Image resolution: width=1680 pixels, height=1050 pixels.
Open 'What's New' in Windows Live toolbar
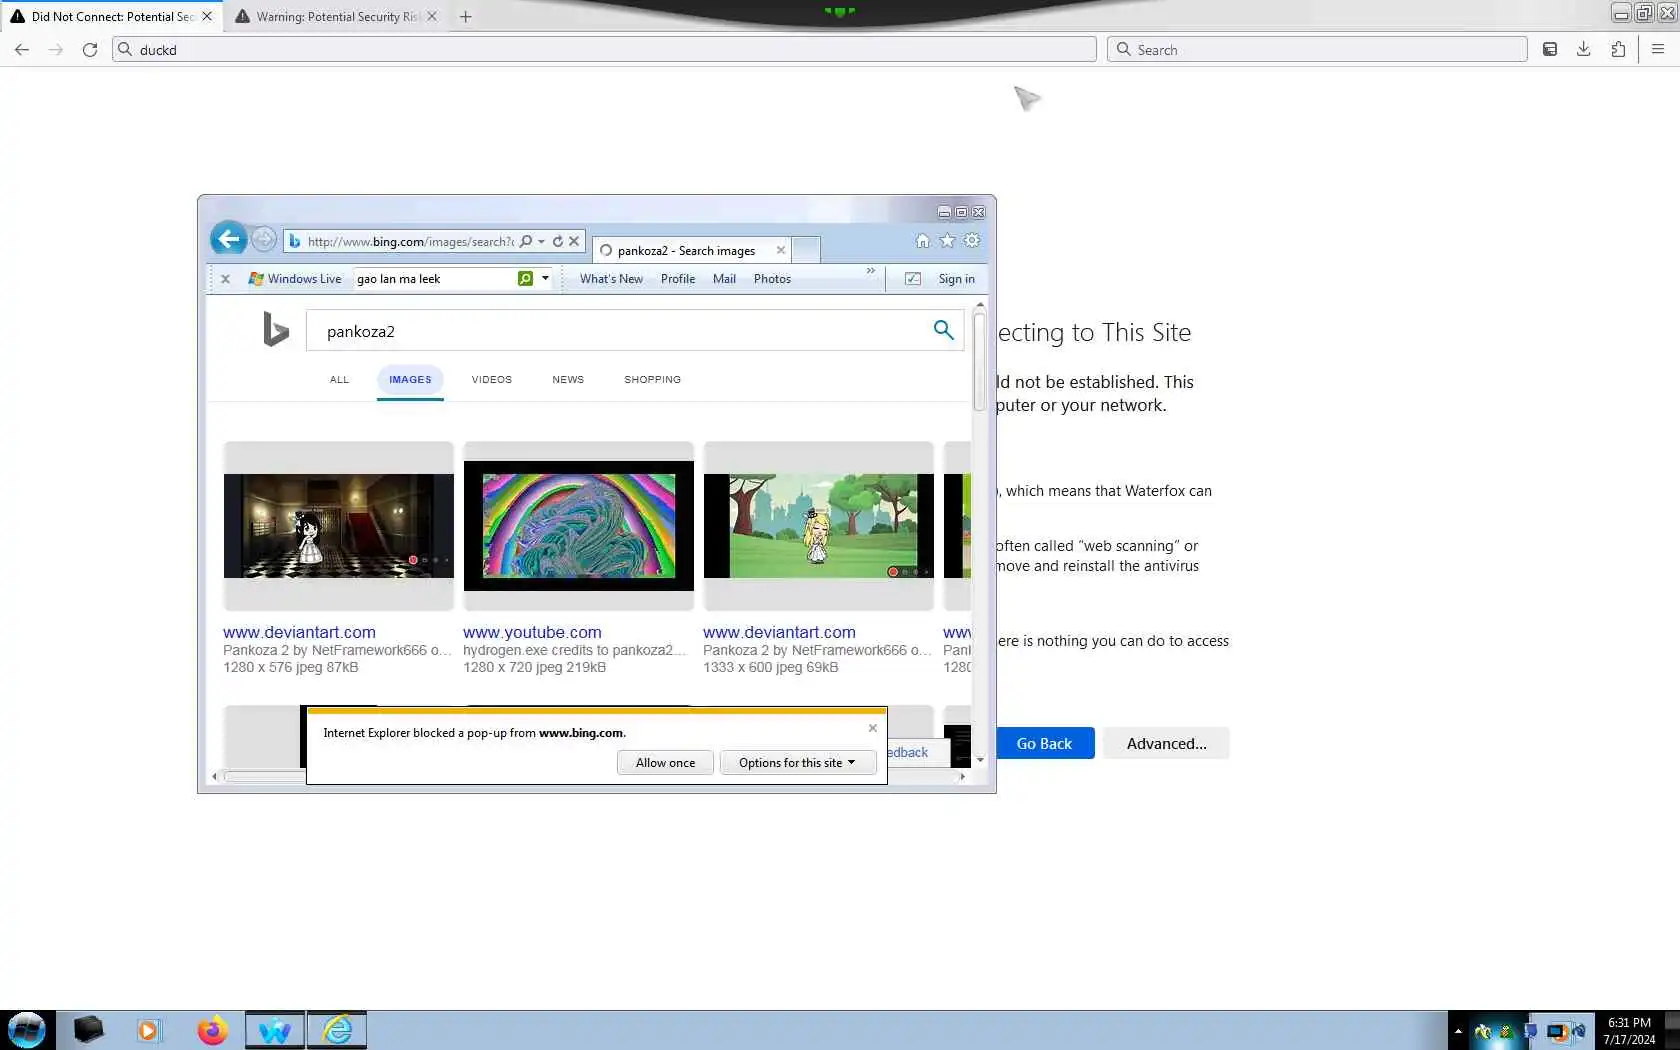pyautogui.click(x=611, y=279)
